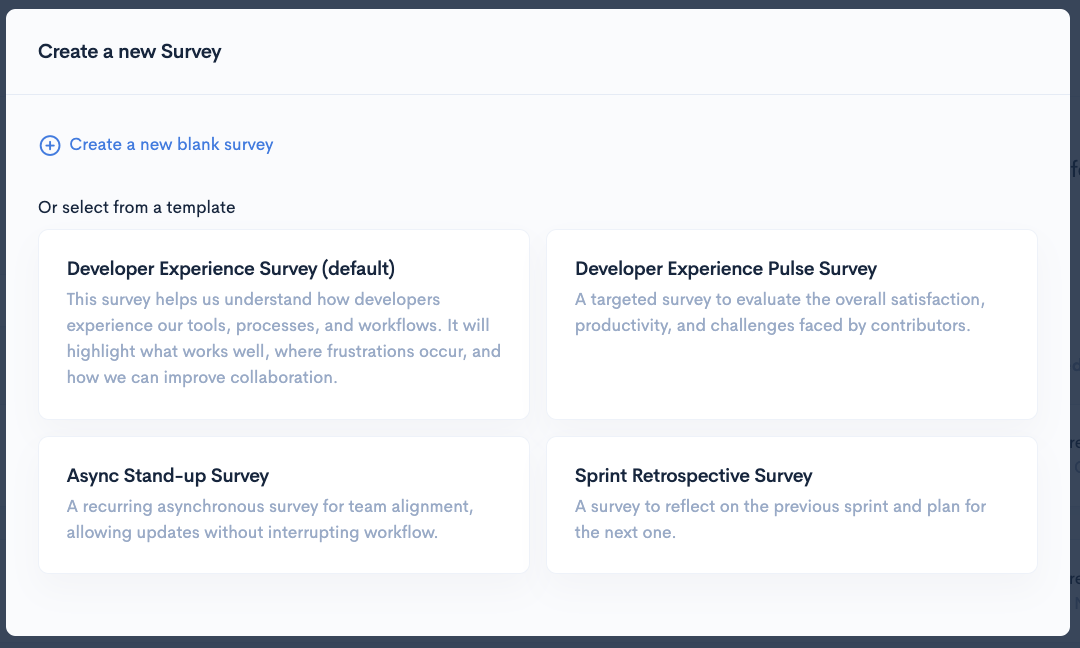Click the Or select from a template label
This screenshot has width=1080, height=648.
[137, 208]
